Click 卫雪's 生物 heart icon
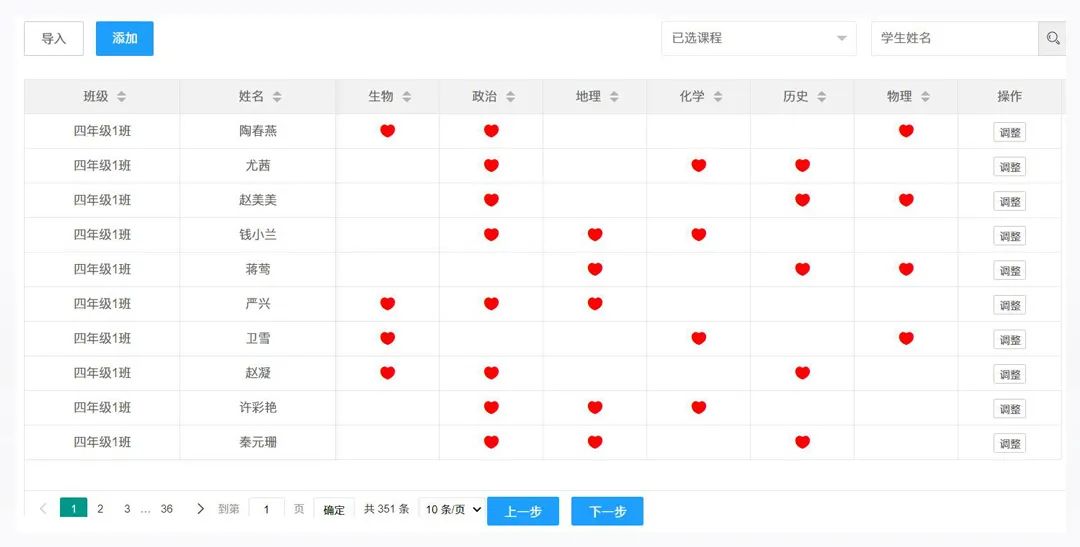The width and height of the screenshot is (1080, 547). [x=388, y=338]
